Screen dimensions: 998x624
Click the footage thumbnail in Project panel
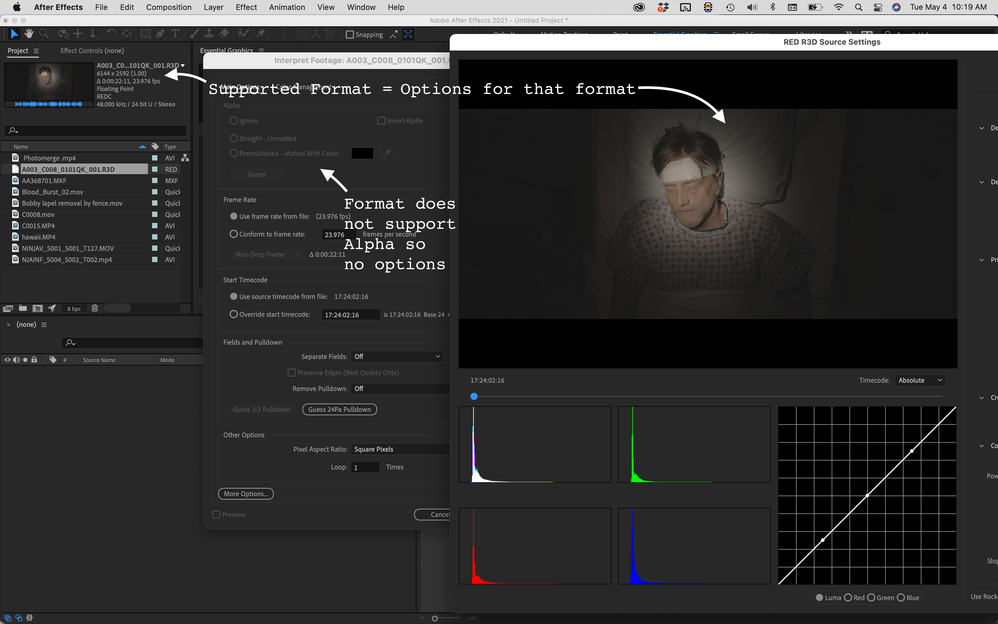pyautogui.click(x=48, y=85)
